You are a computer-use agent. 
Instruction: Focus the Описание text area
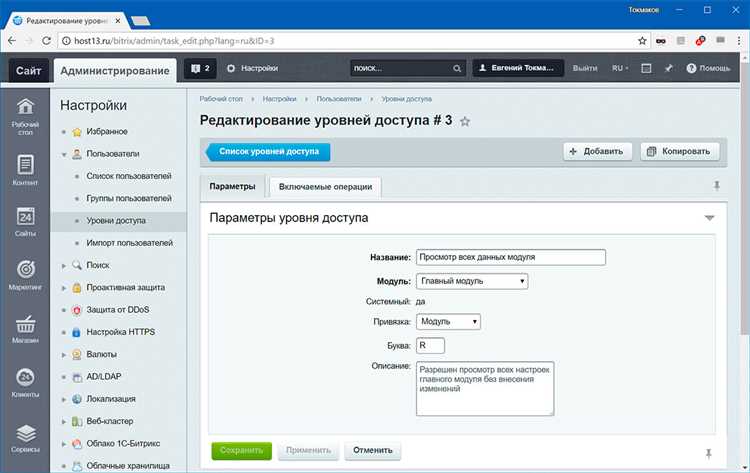(x=485, y=388)
